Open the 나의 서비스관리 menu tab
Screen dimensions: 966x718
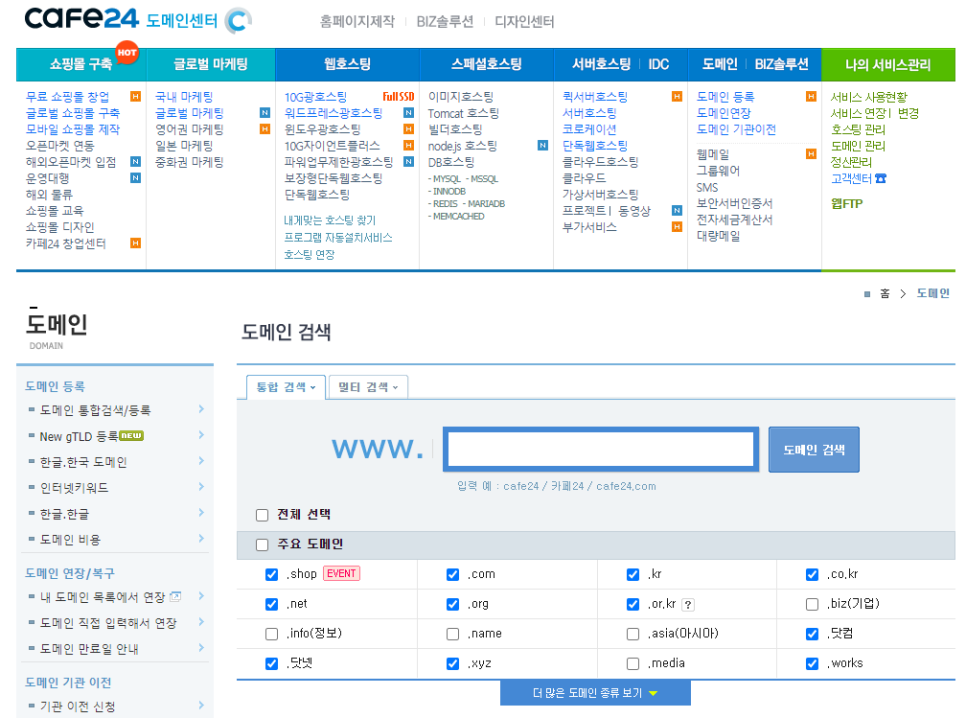pos(888,65)
